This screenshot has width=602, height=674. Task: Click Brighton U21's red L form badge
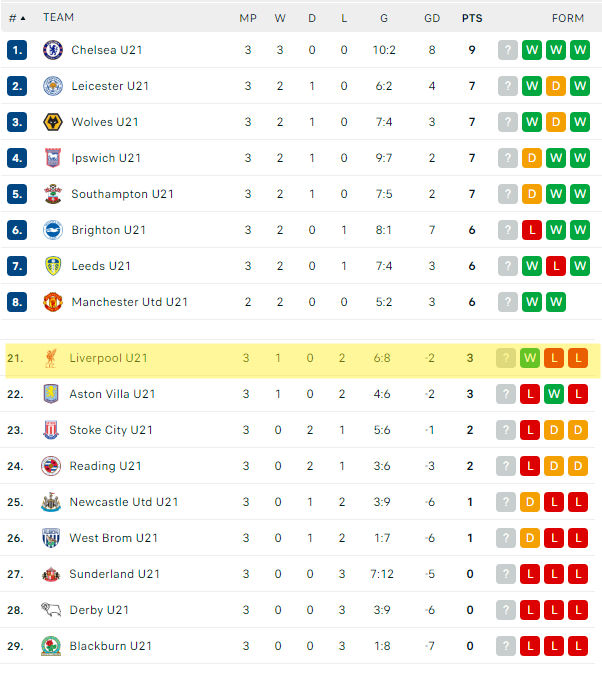(x=532, y=230)
